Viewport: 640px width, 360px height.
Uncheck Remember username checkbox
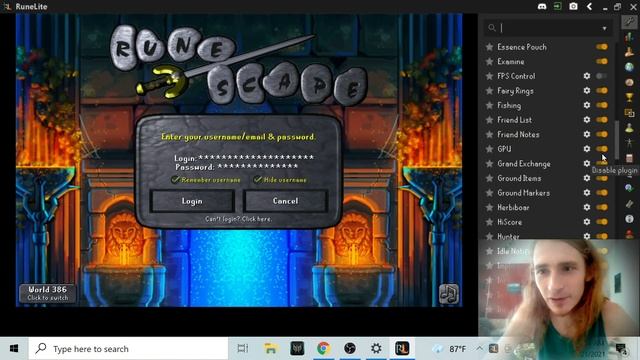coord(175,180)
